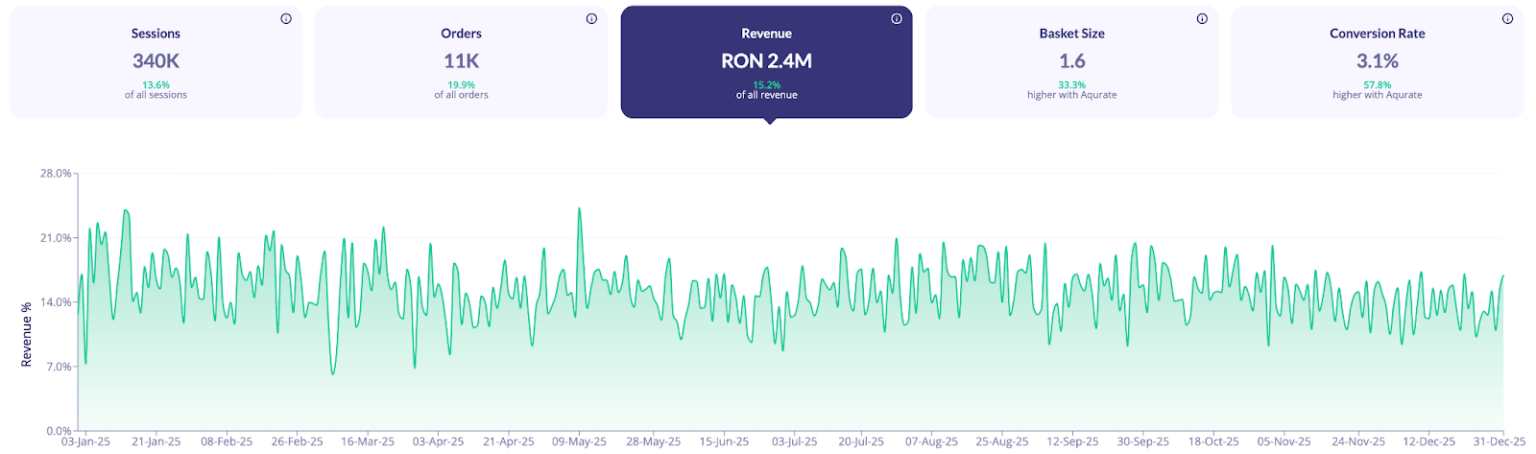1536x454 pixels.
Task: Click the 28.0% label on the y-axis
Action: 56,173
